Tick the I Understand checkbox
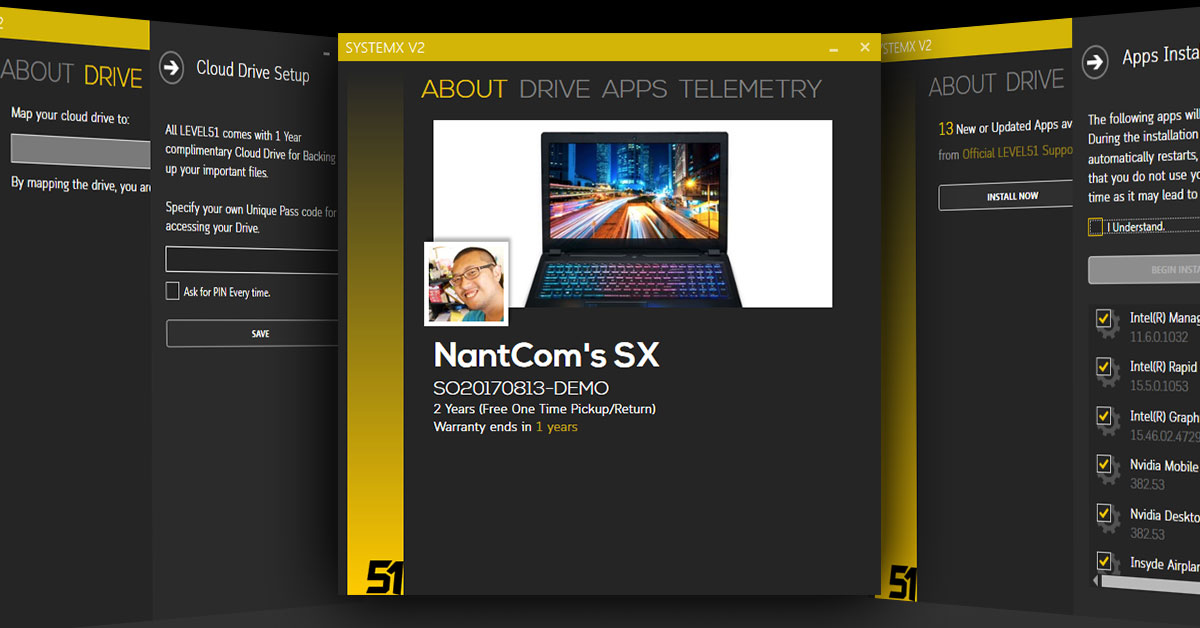The height and width of the screenshot is (628, 1200). 1096,227
